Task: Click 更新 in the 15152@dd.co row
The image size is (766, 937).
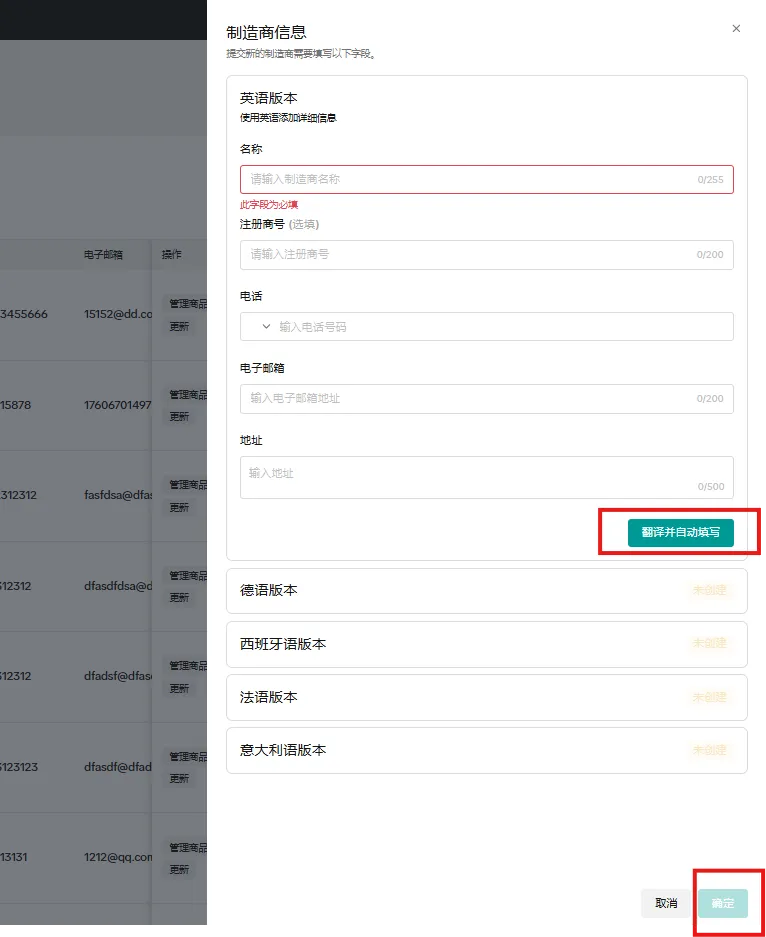Action: tap(179, 326)
